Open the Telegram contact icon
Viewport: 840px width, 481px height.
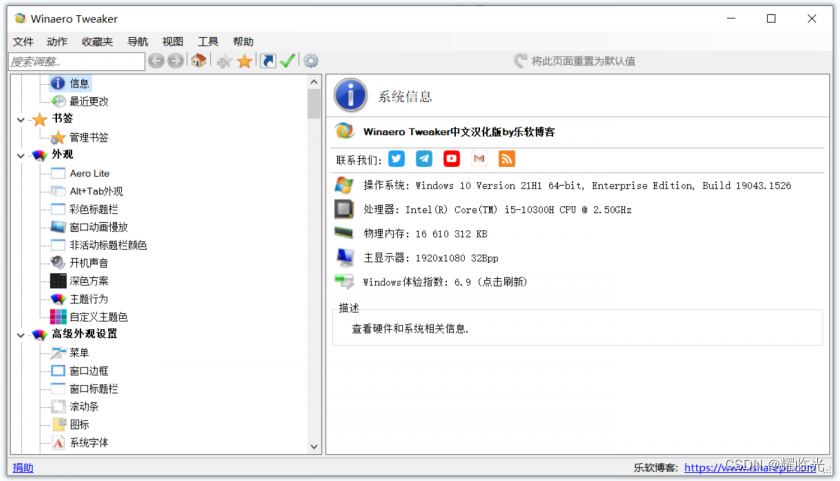[424, 159]
